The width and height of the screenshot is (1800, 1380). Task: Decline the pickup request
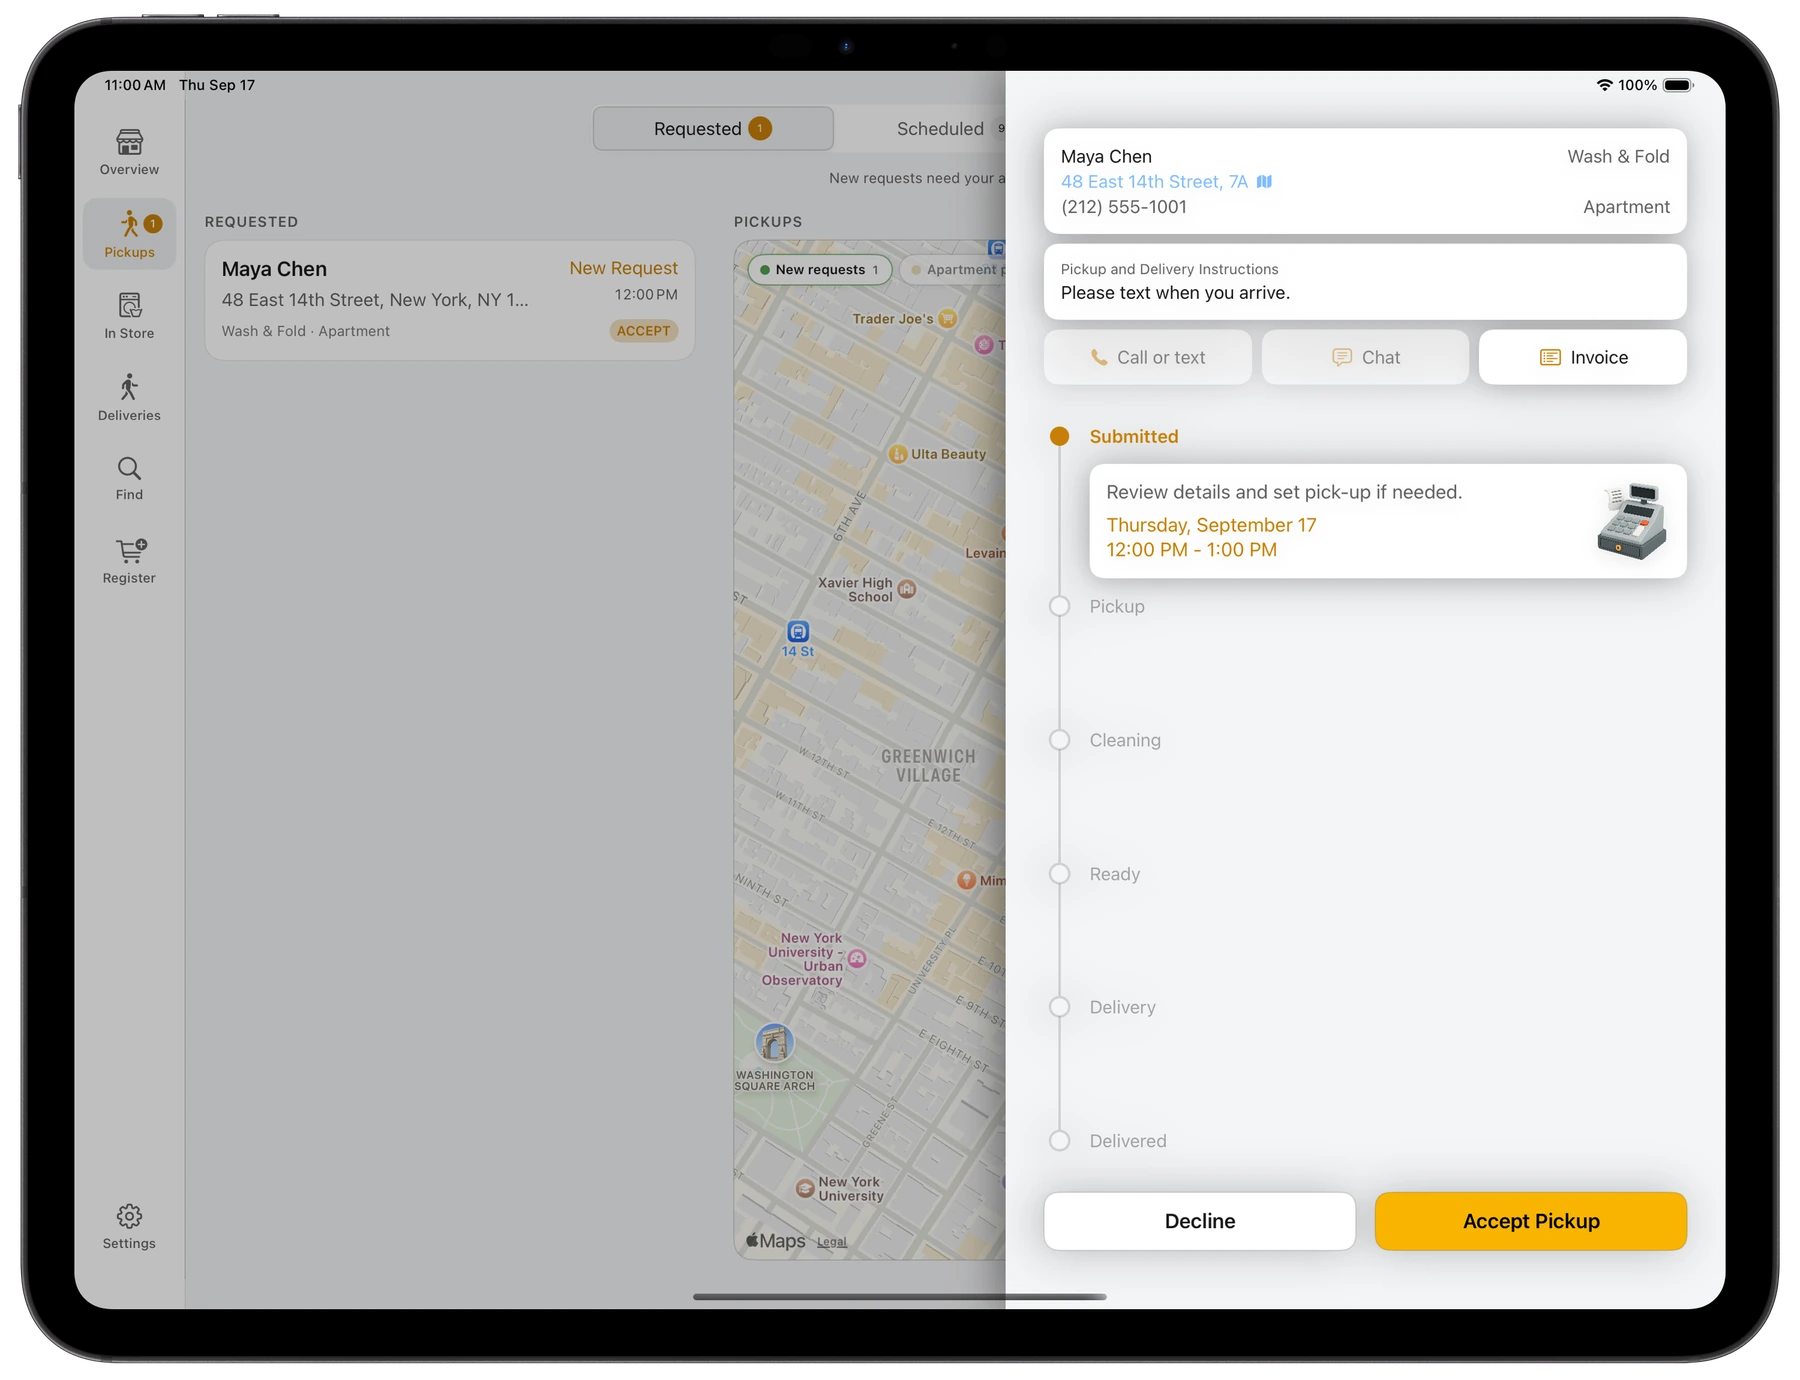coord(1199,1221)
